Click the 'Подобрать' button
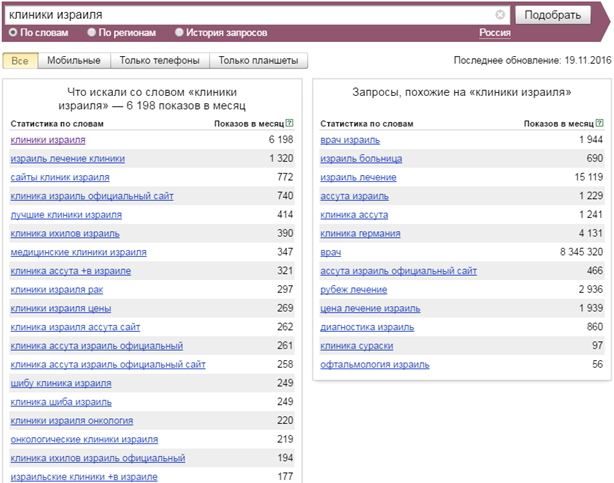Image resolution: width=614 pixels, height=483 pixels. [x=553, y=15]
